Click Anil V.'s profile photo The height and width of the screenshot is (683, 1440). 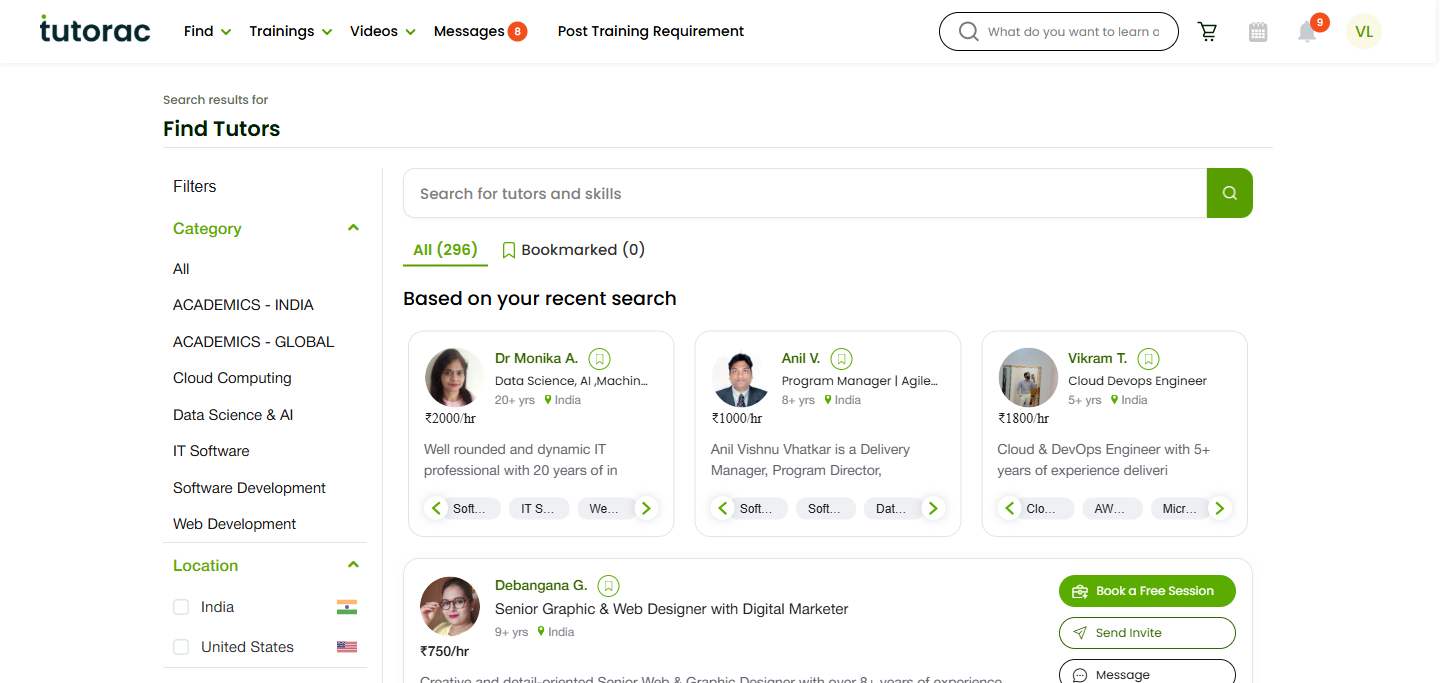click(x=741, y=378)
